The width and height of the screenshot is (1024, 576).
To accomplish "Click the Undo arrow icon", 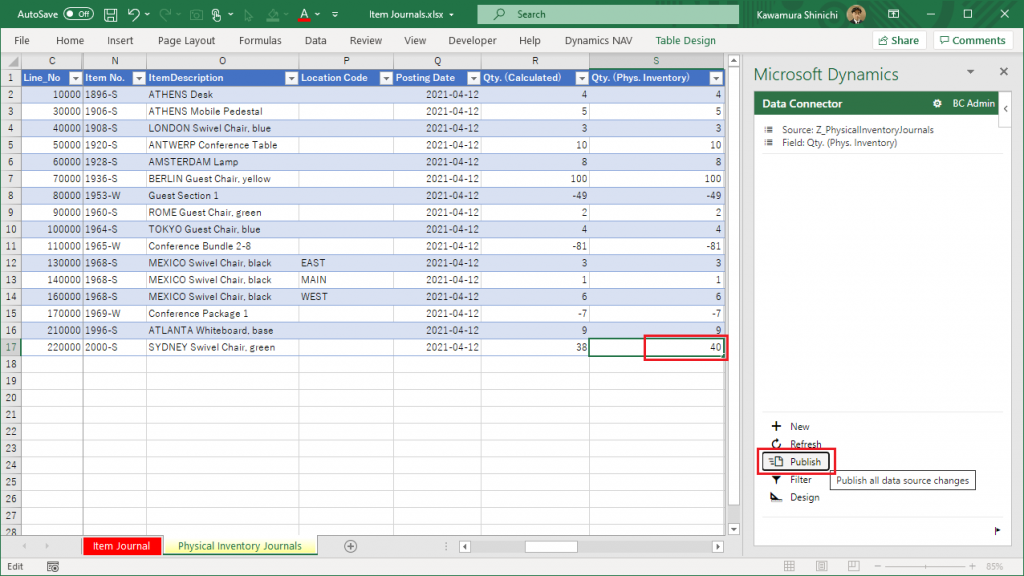I will click(x=133, y=14).
